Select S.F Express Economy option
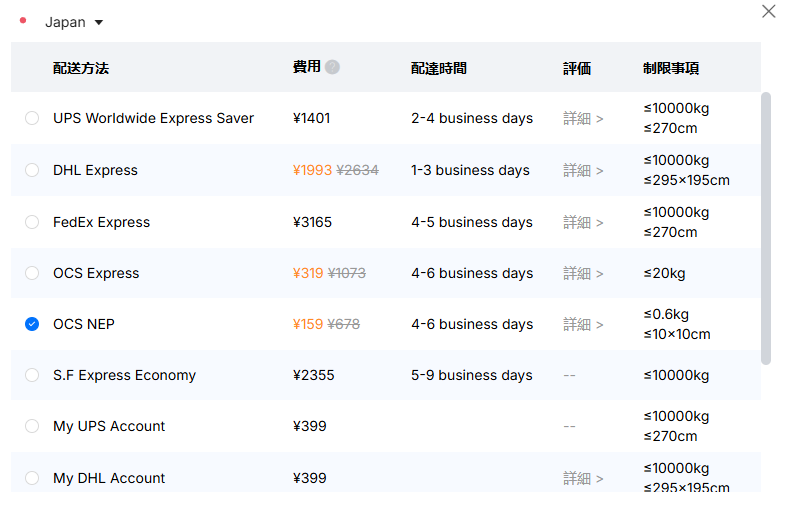Image resolution: width=785 pixels, height=510 pixels. tap(32, 375)
